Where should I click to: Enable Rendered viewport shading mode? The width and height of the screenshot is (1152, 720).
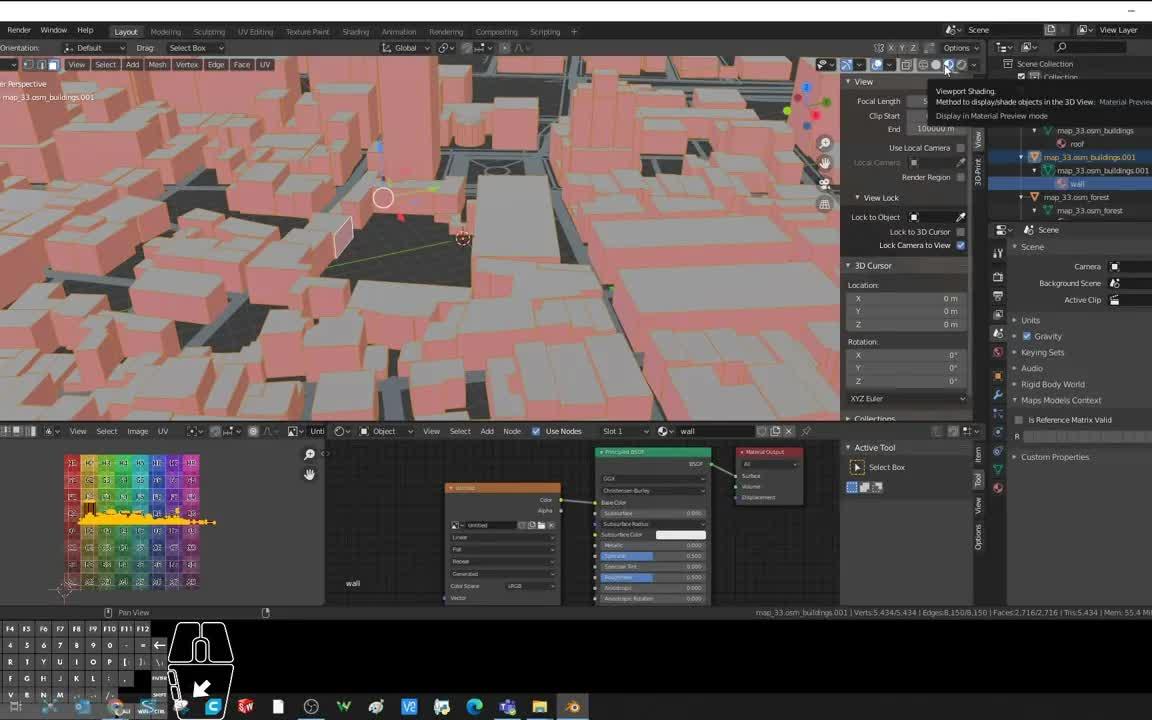pyautogui.click(x=962, y=65)
